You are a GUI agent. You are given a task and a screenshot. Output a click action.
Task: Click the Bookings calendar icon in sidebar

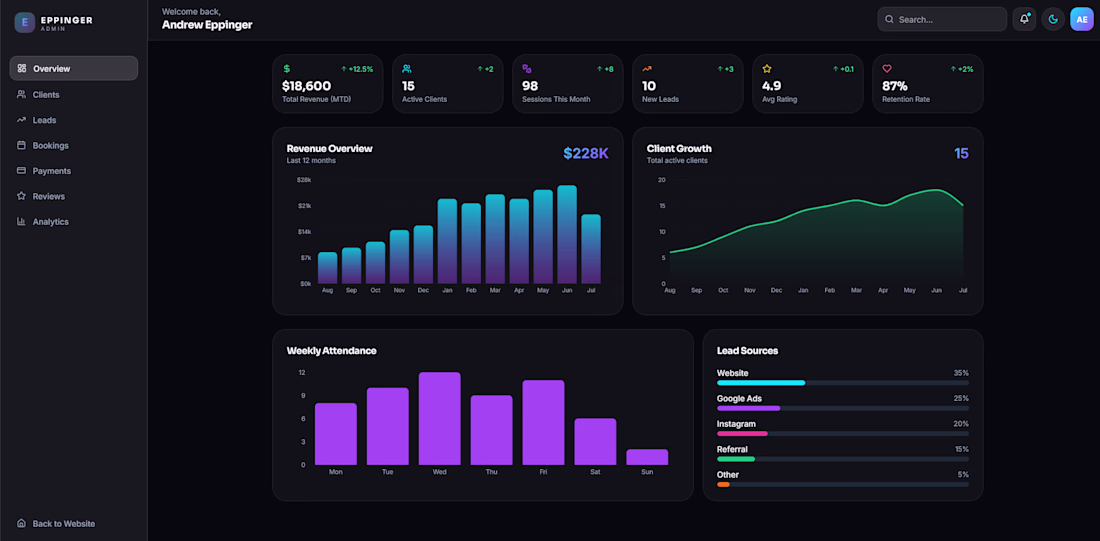point(21,145)
